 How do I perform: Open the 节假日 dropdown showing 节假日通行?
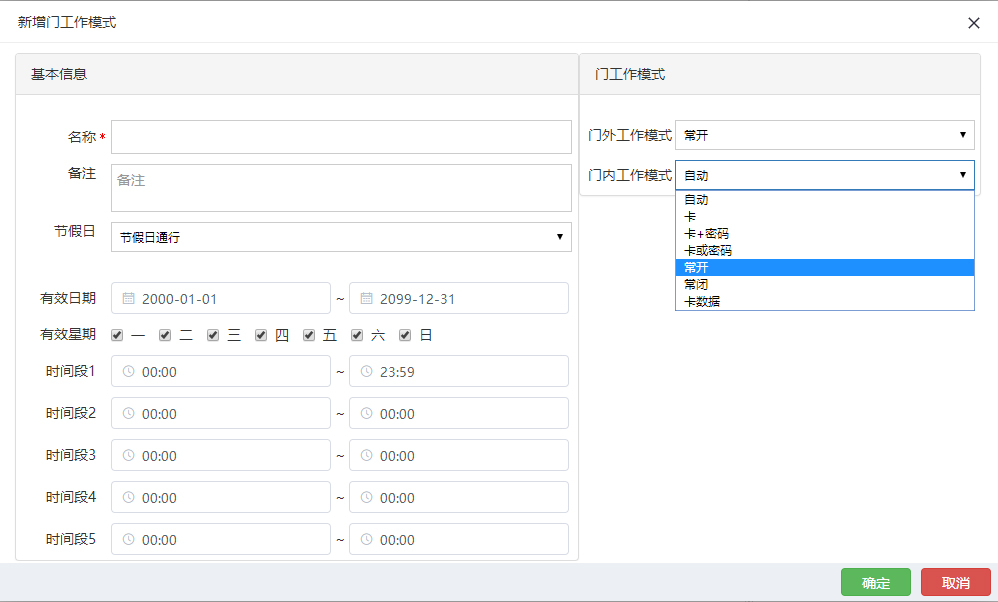pyautogui.click(x=341, y=237)
